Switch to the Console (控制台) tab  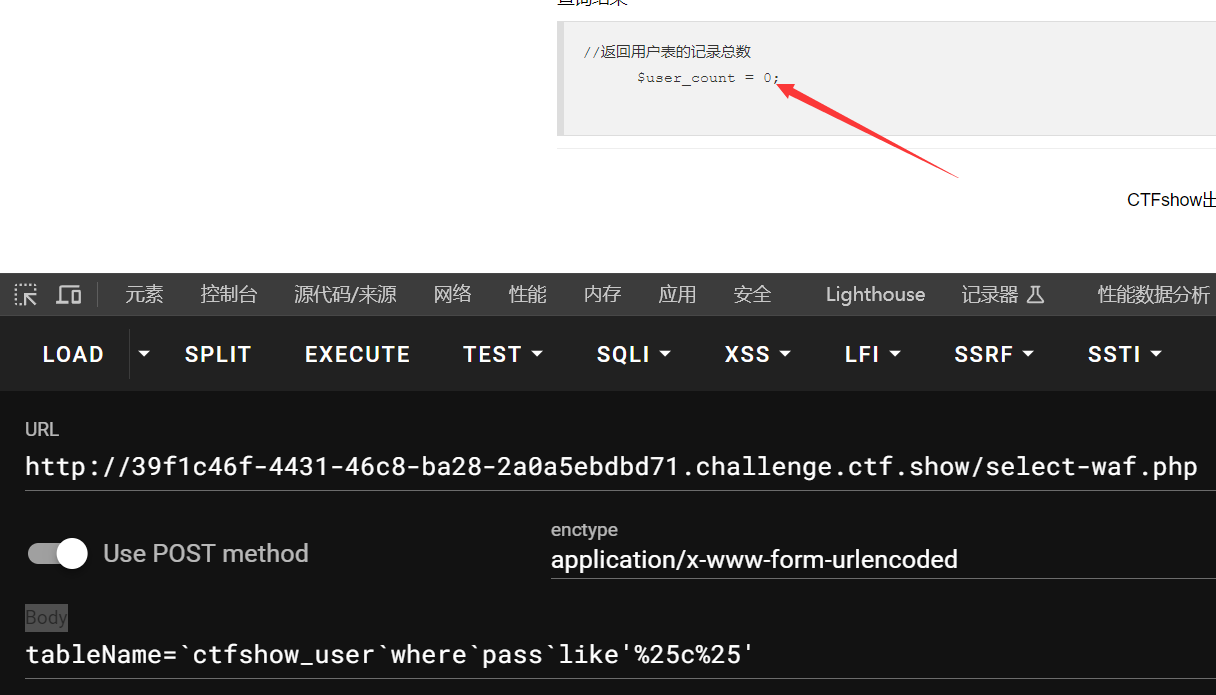point(229,294)
